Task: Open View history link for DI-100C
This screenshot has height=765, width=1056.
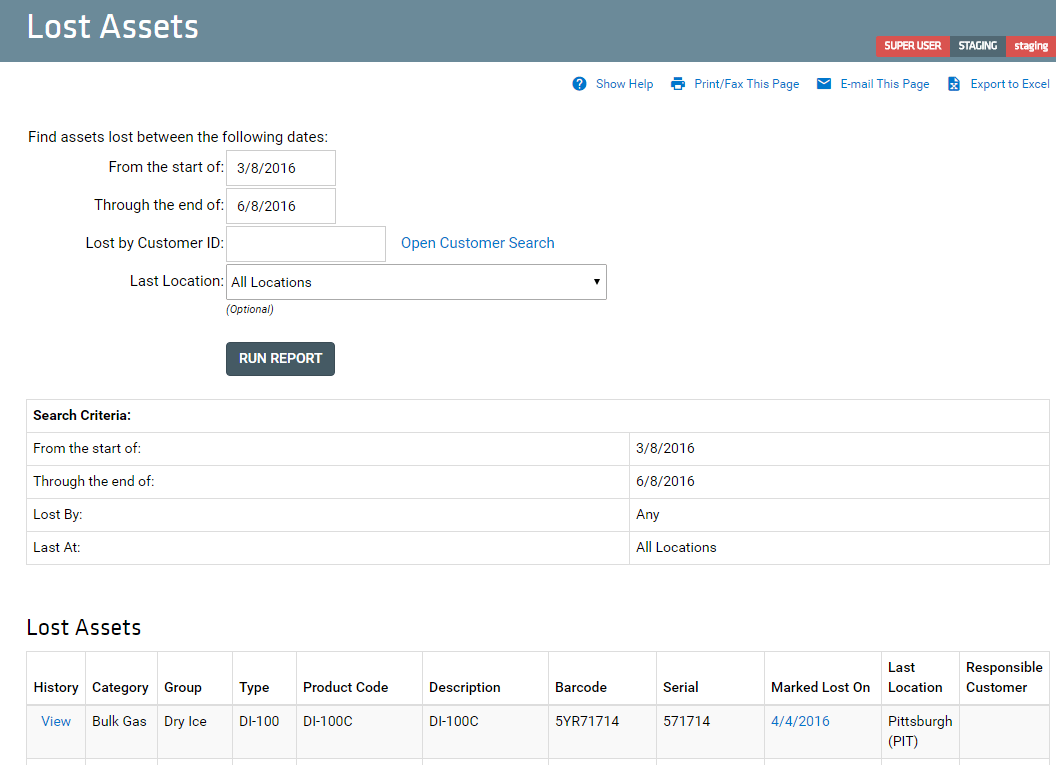Action: 56,721
